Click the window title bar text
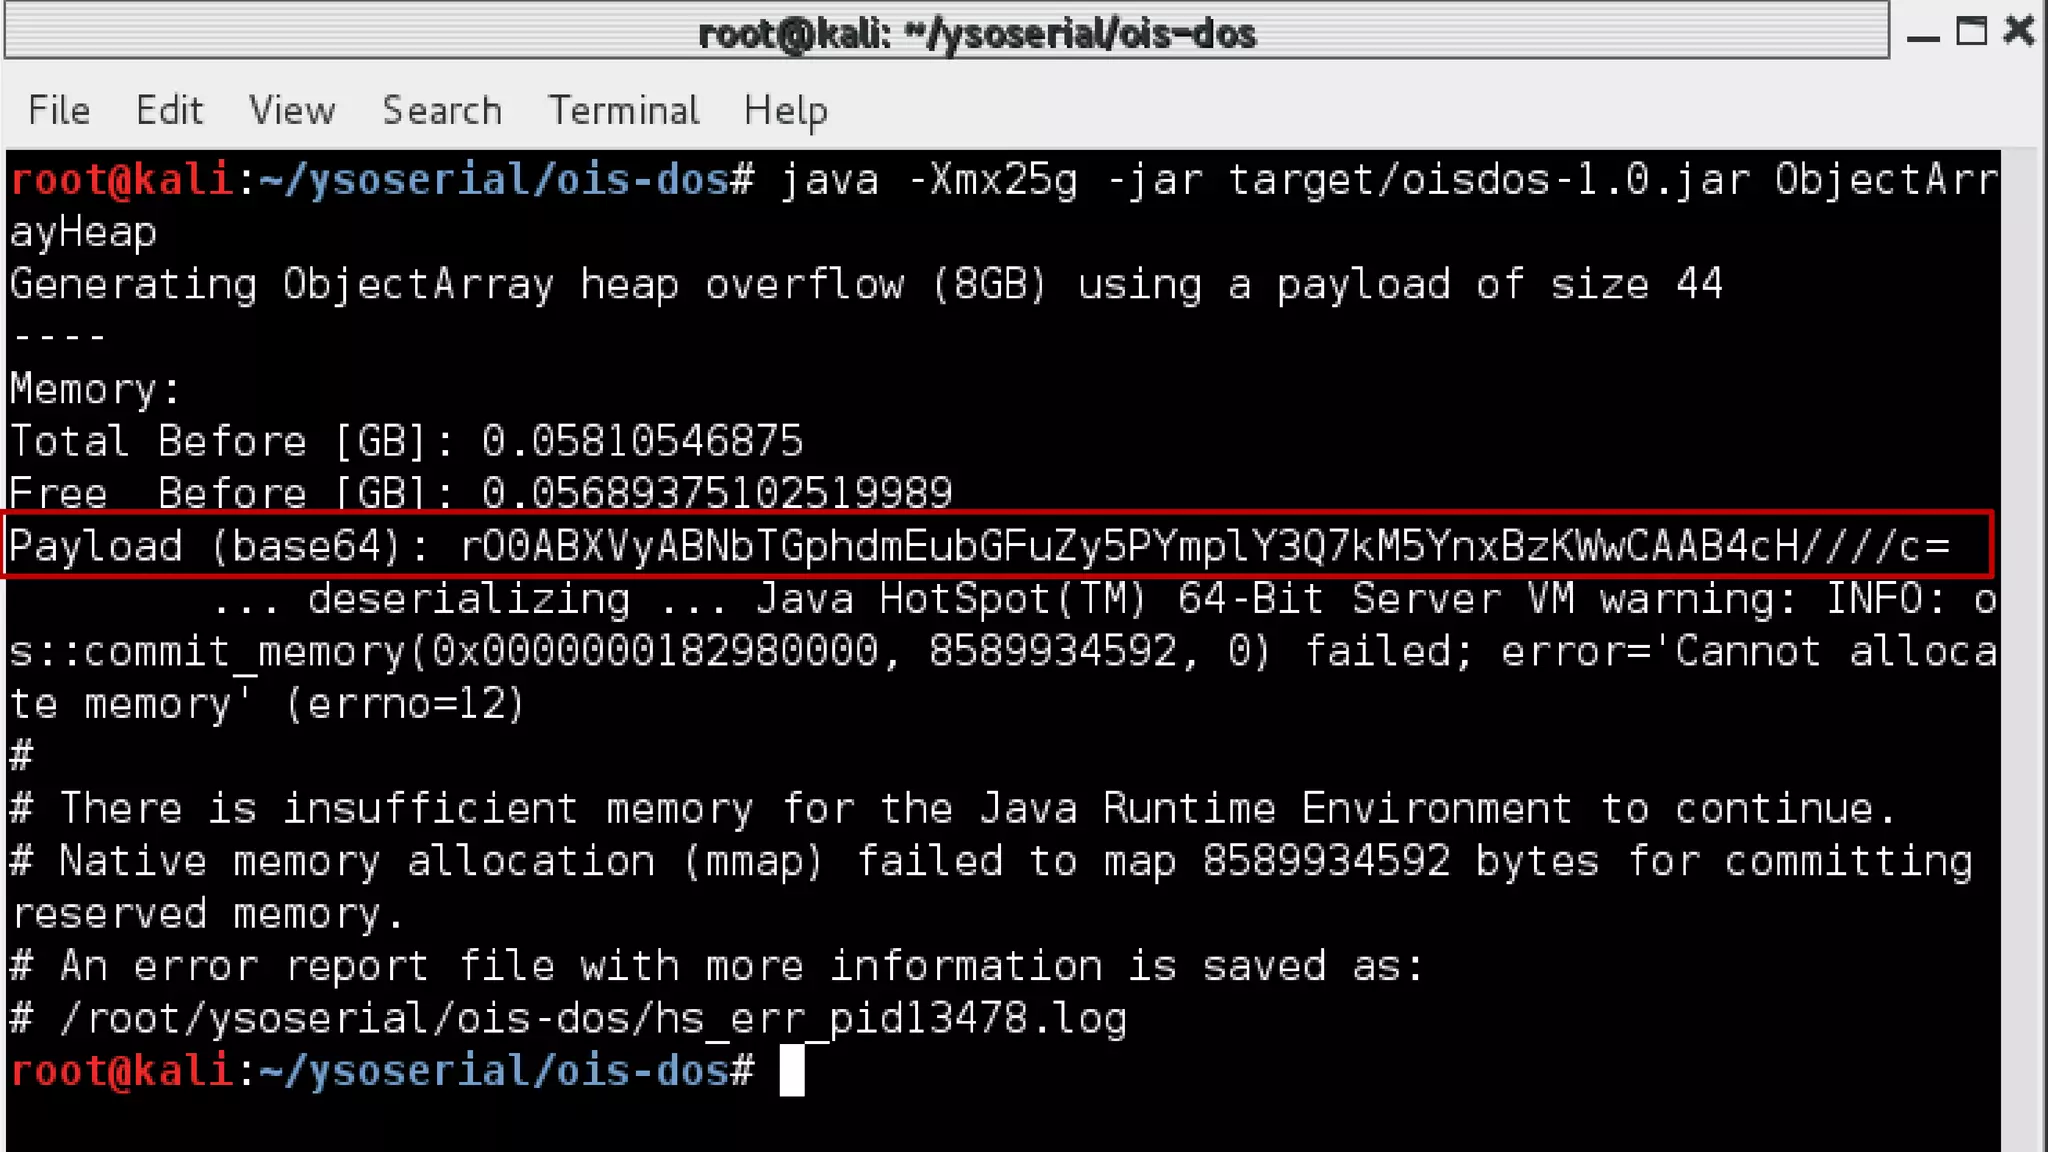The image size is (2048, 1152). tap(976, 34)
